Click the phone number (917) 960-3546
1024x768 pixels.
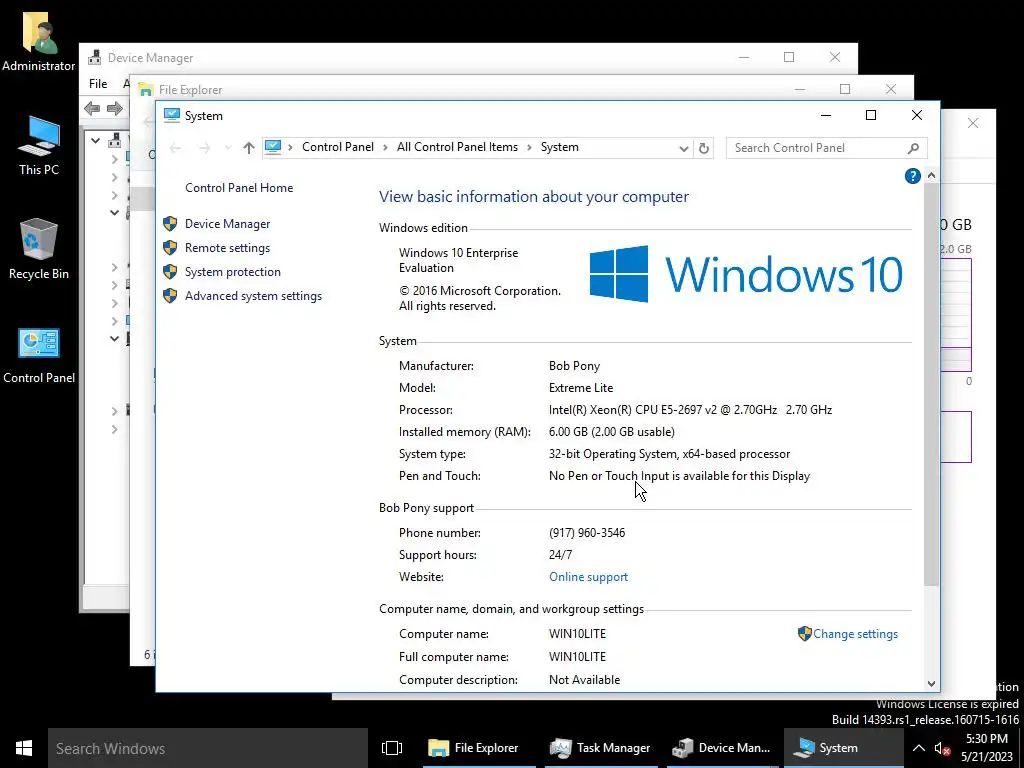587,533
